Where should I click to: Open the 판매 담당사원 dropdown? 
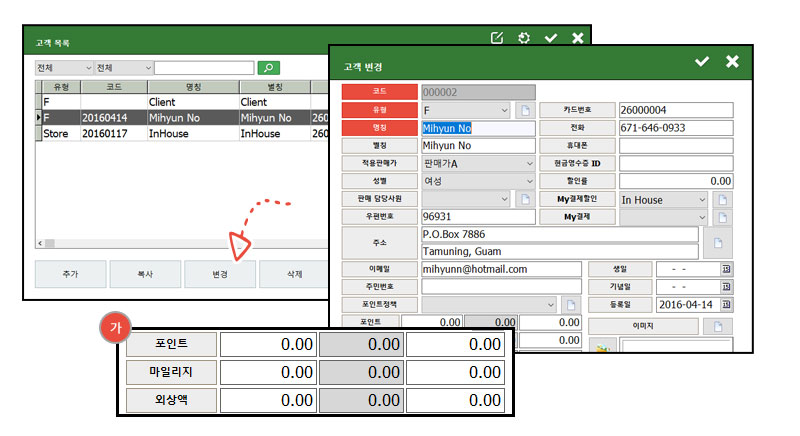(x=466, y=199)
